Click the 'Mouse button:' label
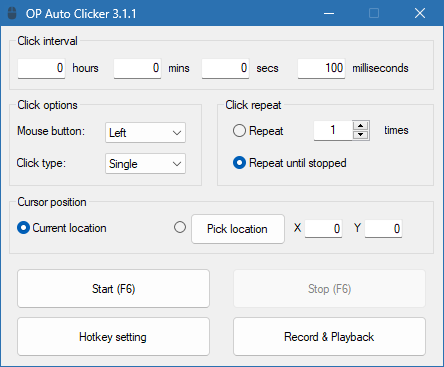This screenshot has height=367, width=444. pos(51,131)
